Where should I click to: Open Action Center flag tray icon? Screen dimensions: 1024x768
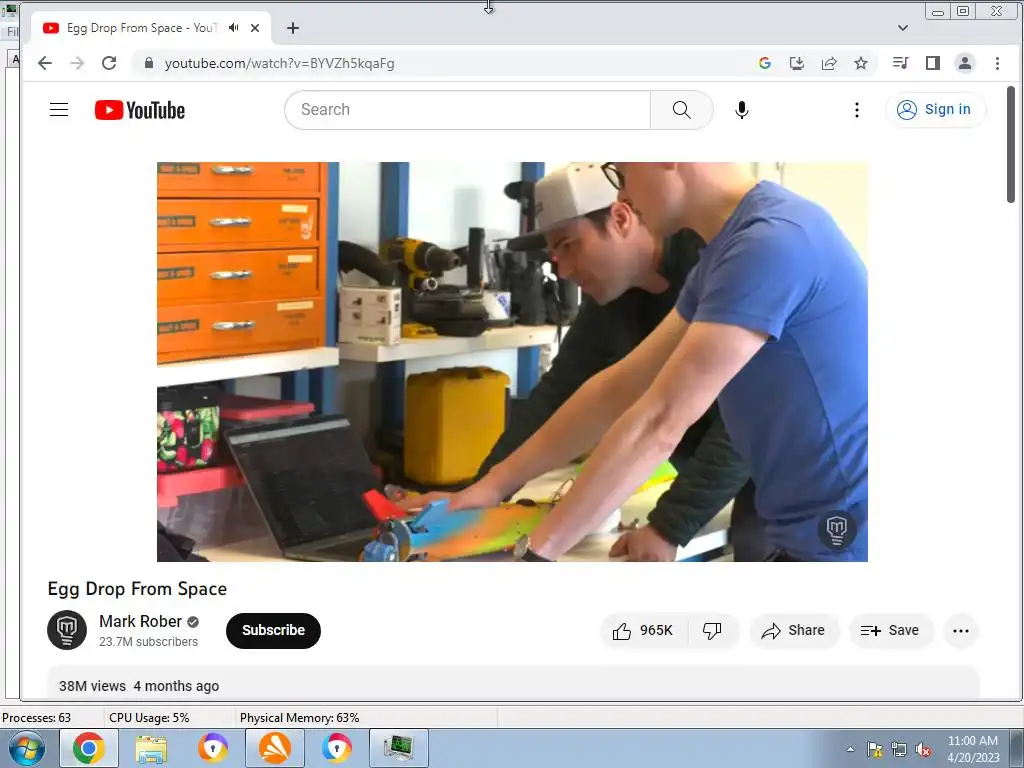coord(874,749)
